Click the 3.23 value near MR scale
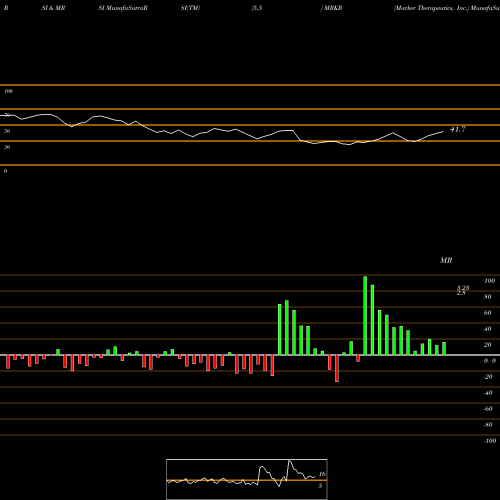This screenshot has width=500, height=500. [x=463, y=287]
